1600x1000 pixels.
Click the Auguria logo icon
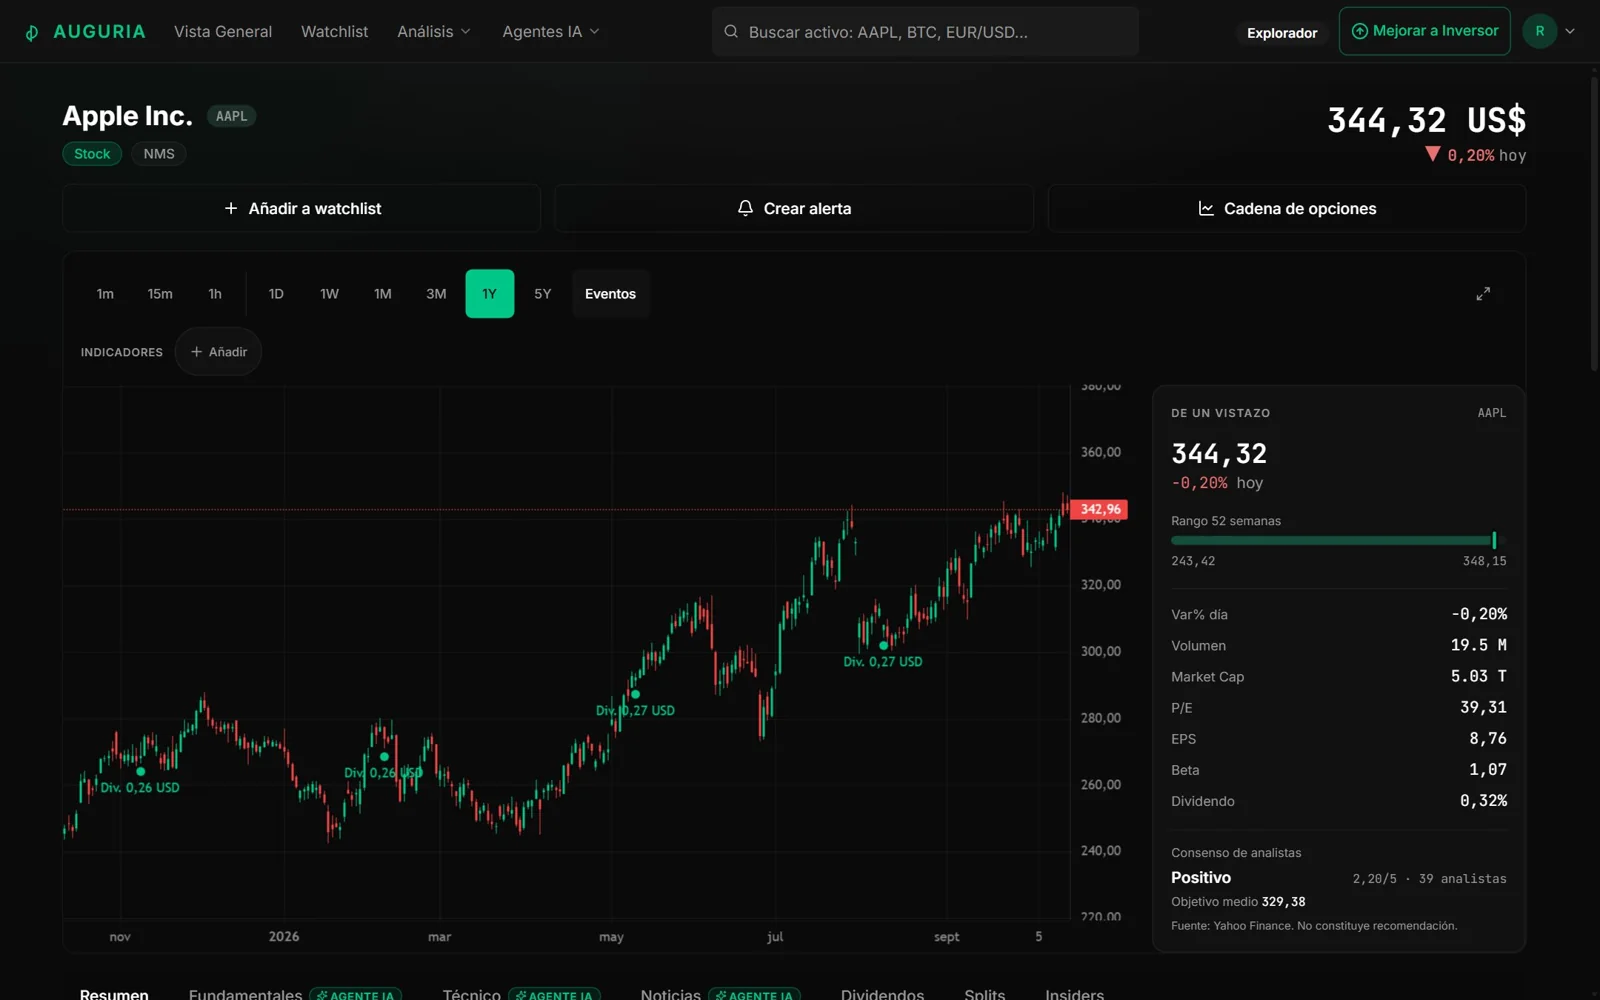32,32
